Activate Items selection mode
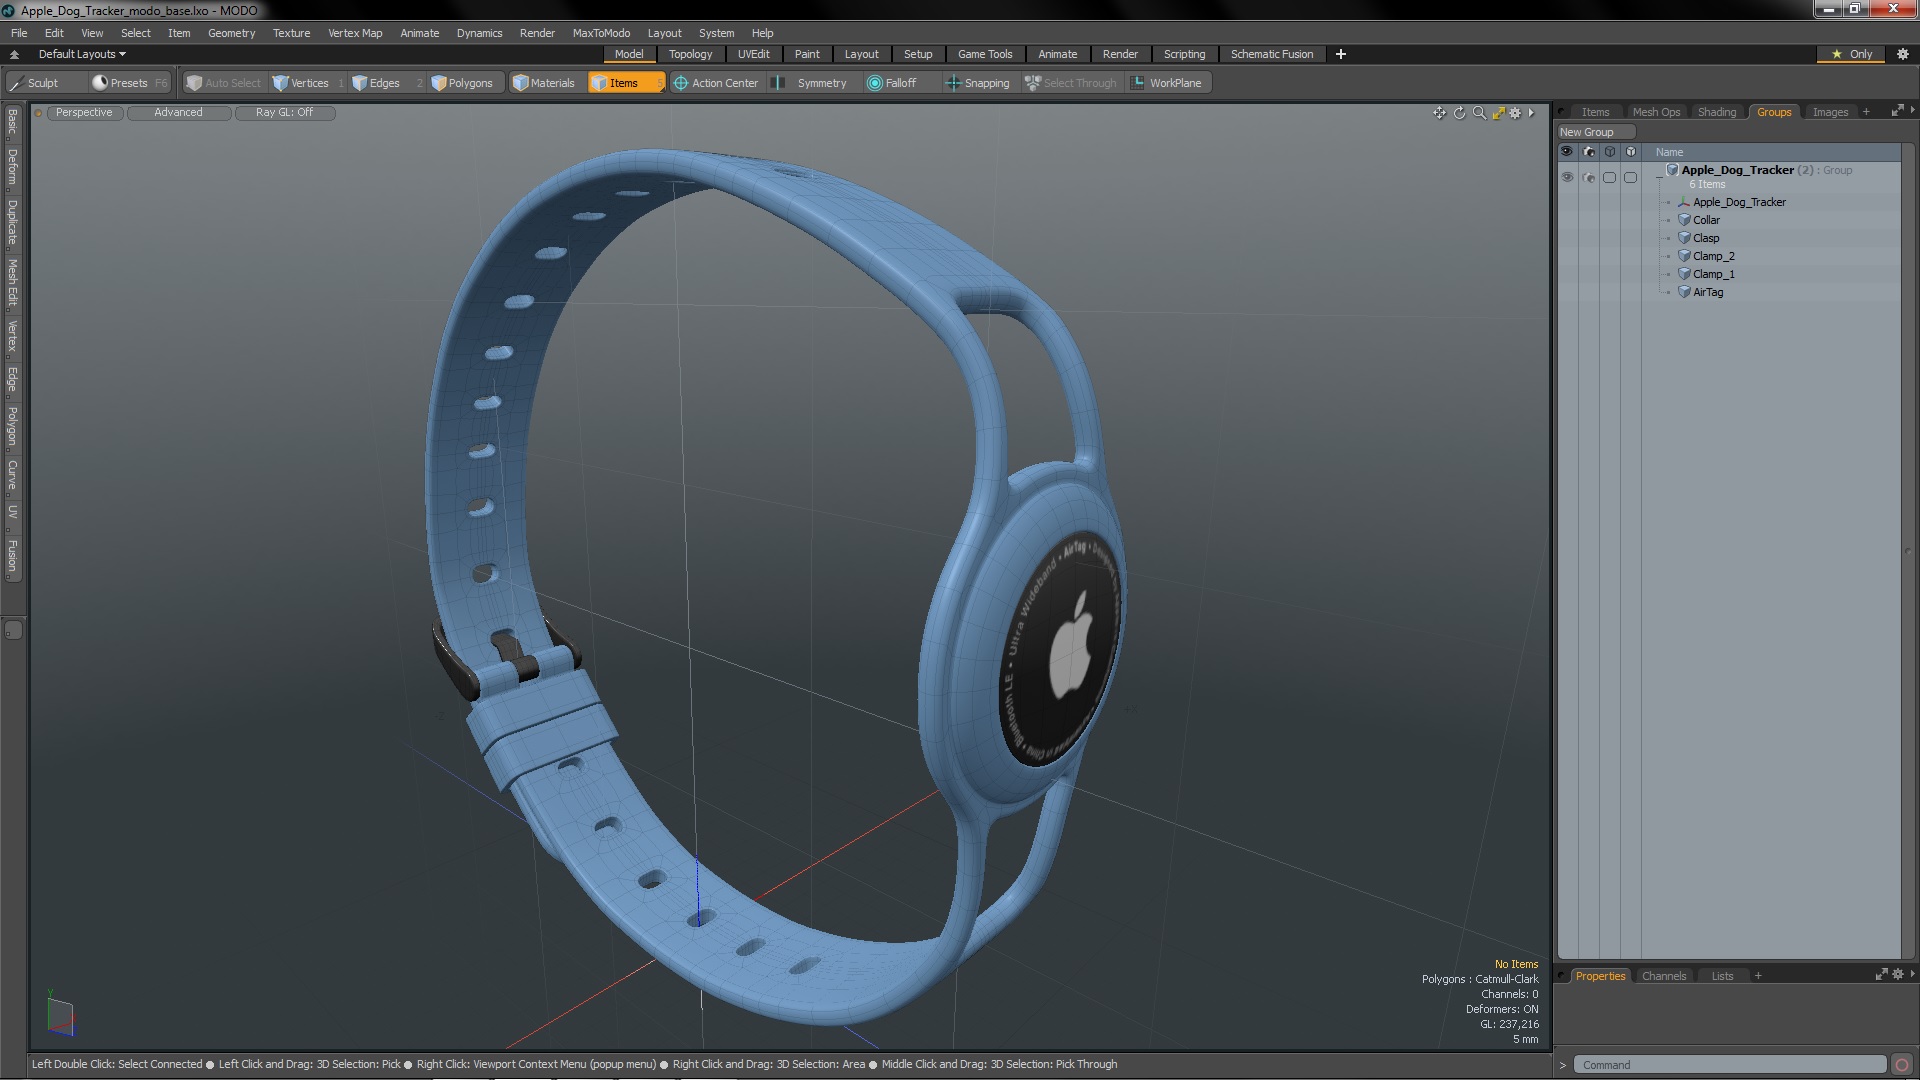 (x=625, y=83)
